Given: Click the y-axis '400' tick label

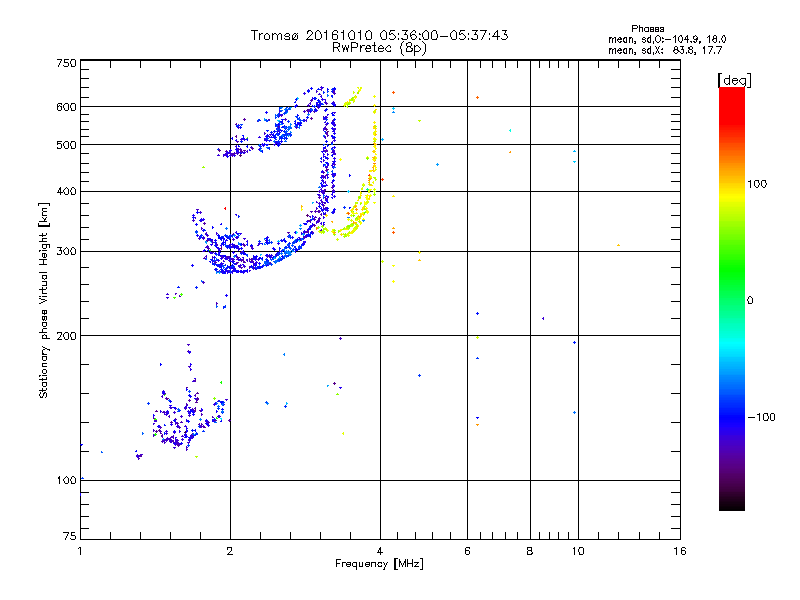Looking at the screenshot, I should 66,191.
